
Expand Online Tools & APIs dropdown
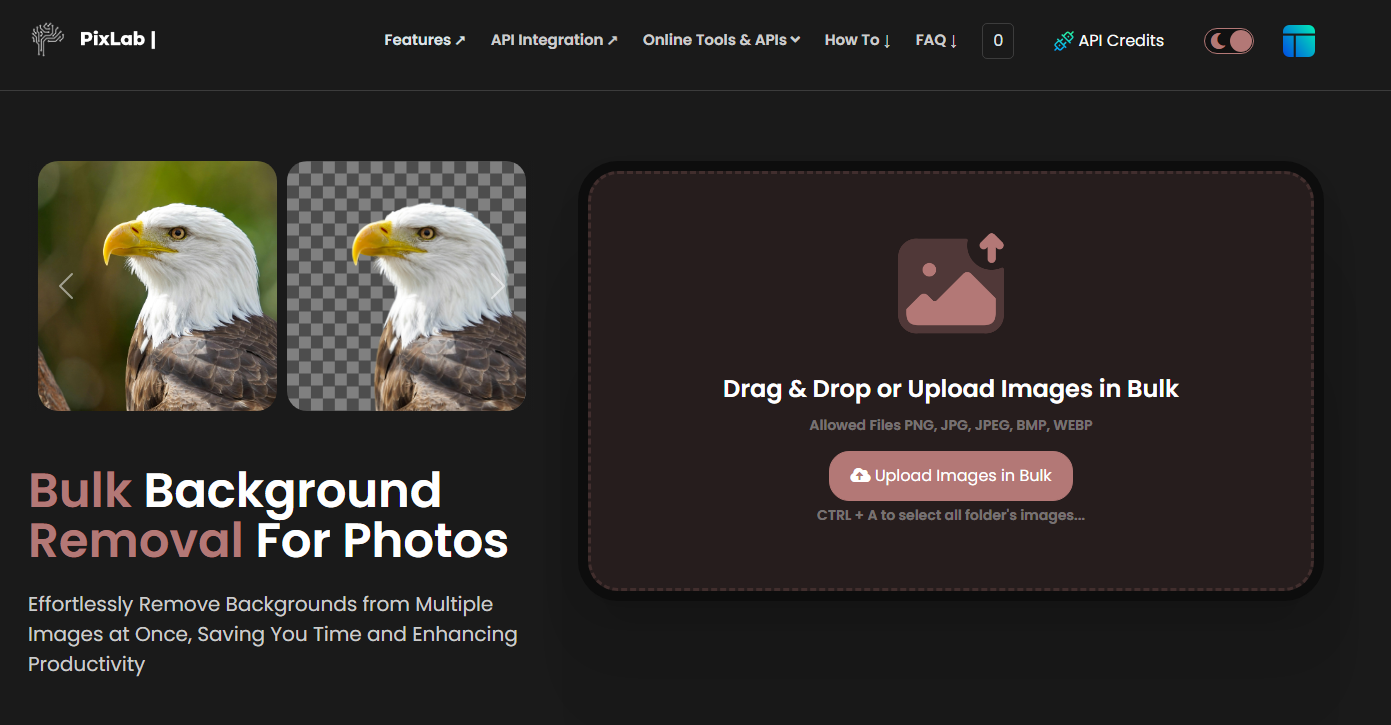[721, 40]
